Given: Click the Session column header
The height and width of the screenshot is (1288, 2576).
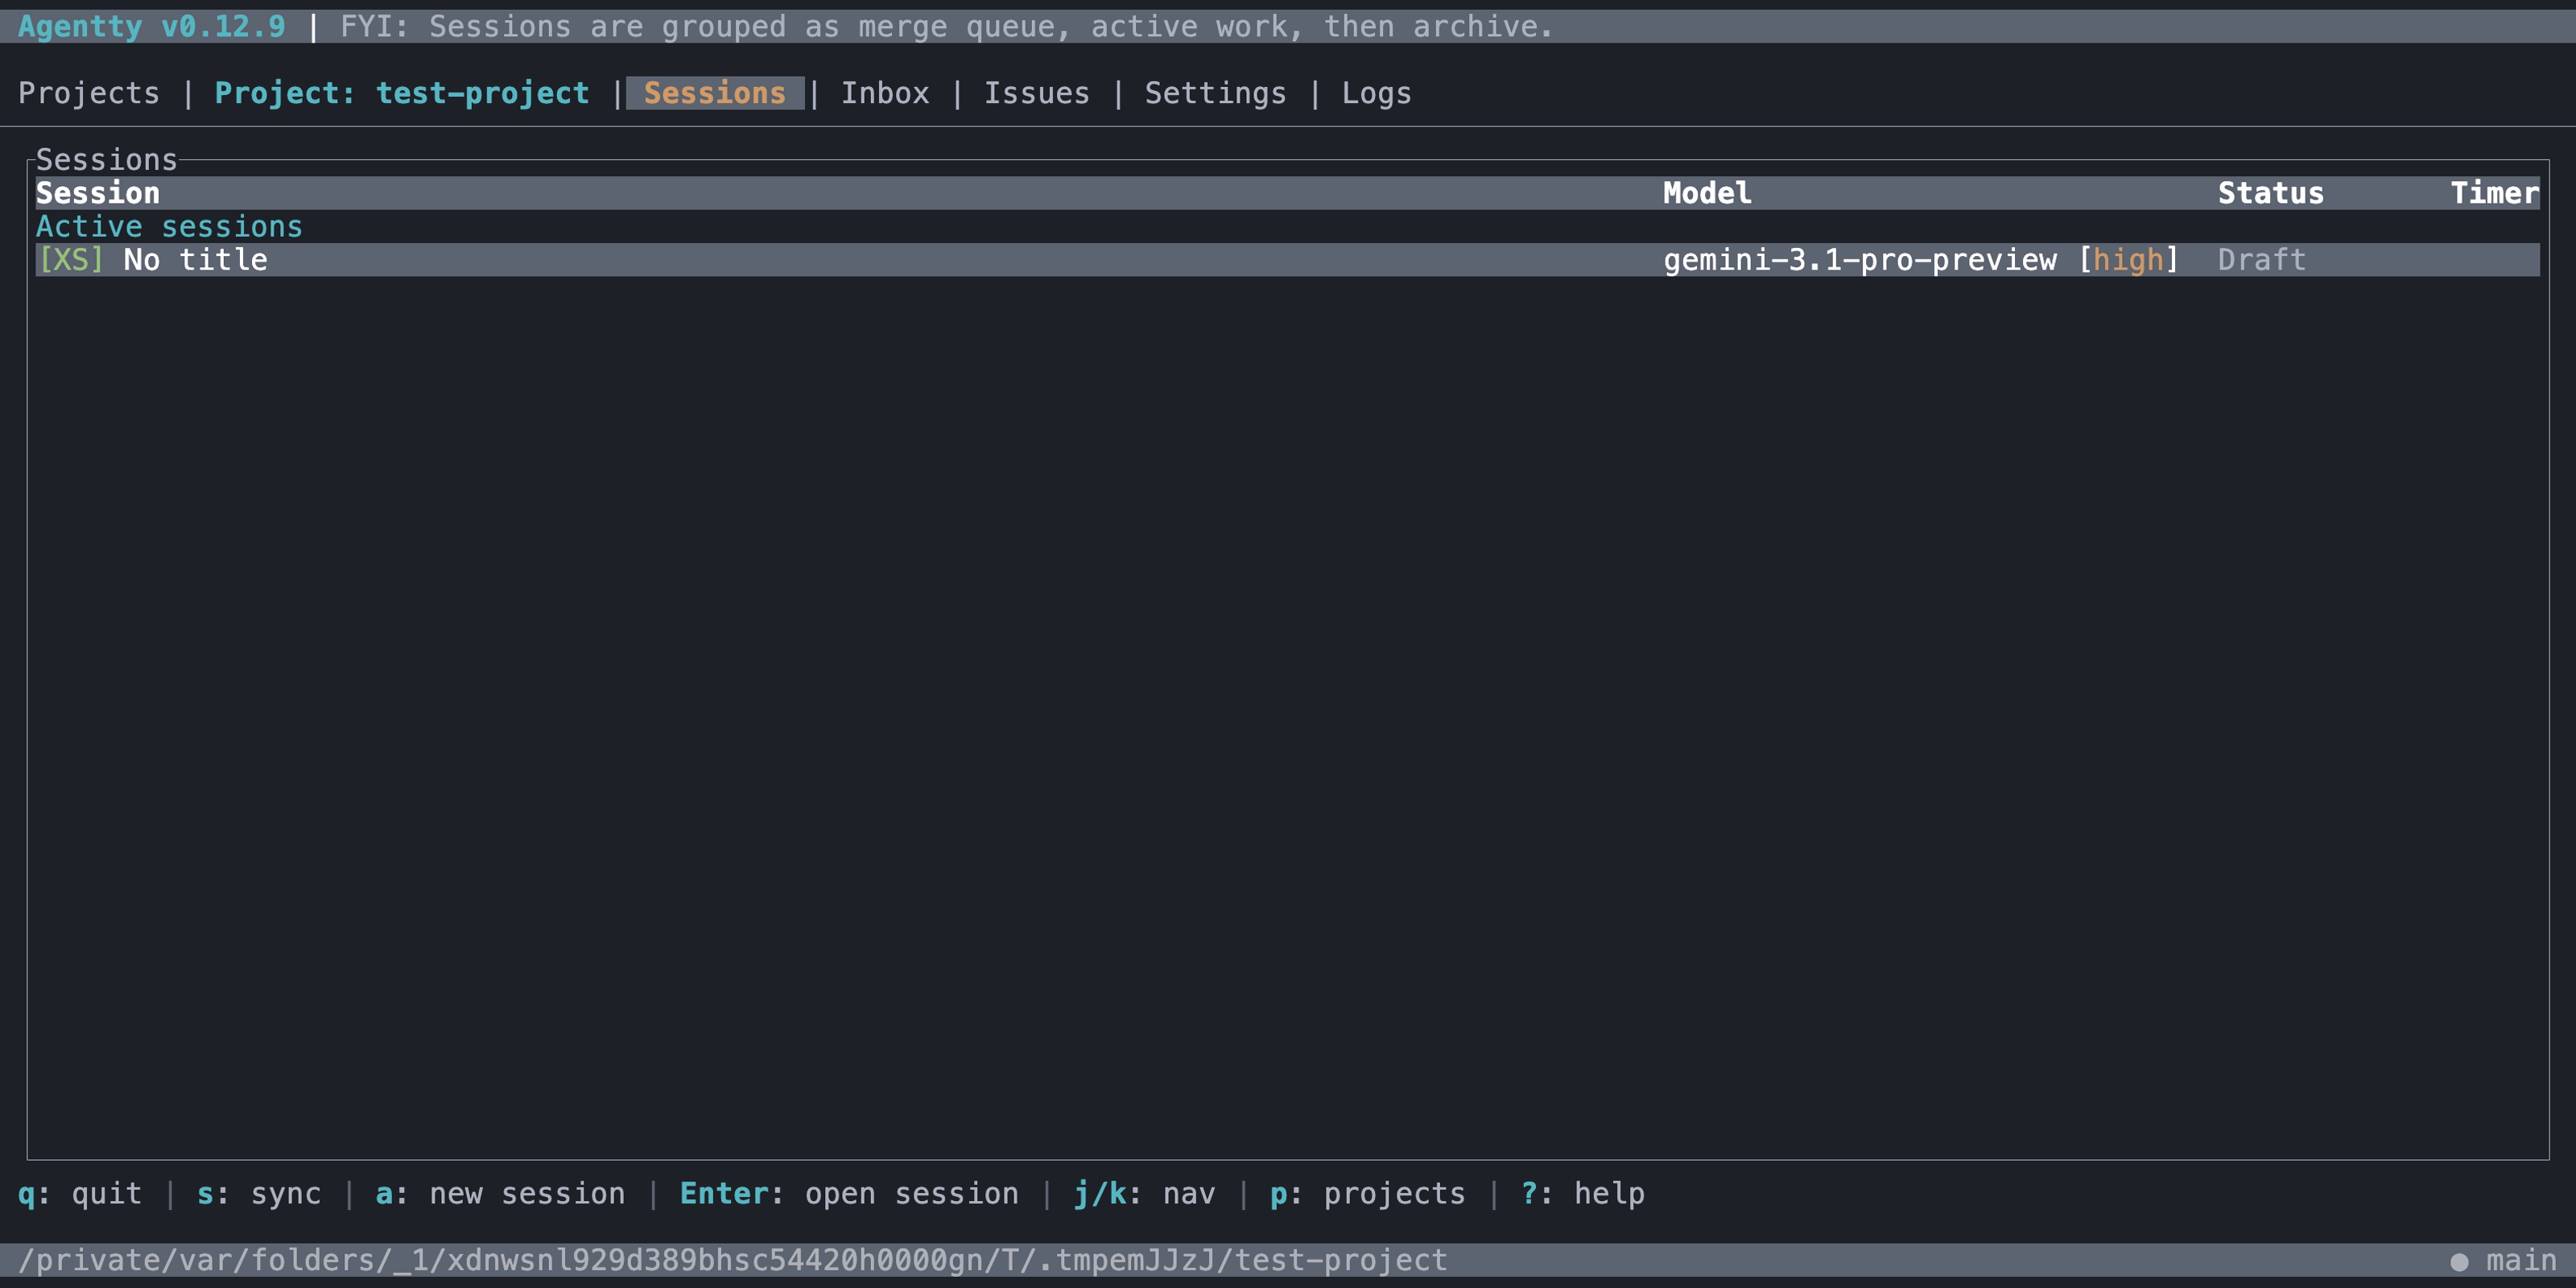Looking at the screenshot, I should [98, 193].
